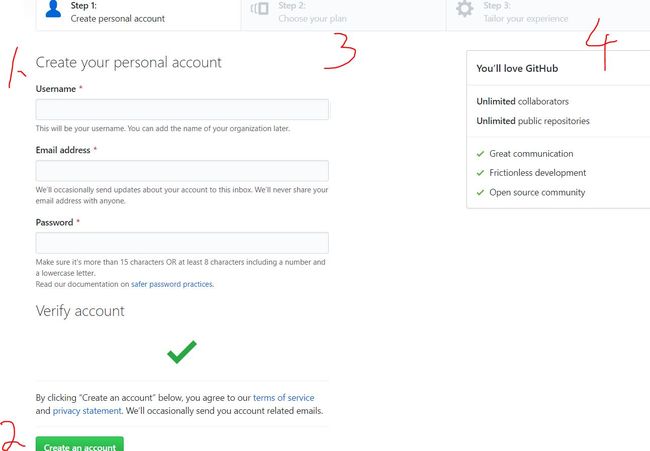650x451 pixels.
Task: Focus the Username input field
Action: (x=182, y=109)
